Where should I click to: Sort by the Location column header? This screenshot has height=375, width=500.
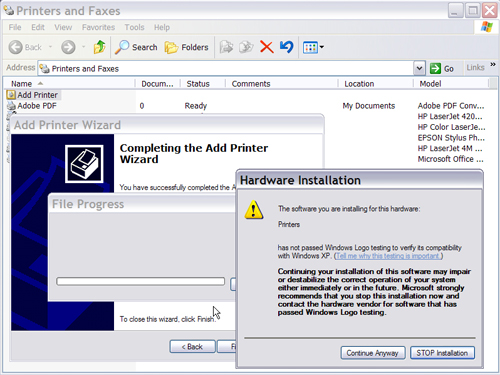pos(376,84)
